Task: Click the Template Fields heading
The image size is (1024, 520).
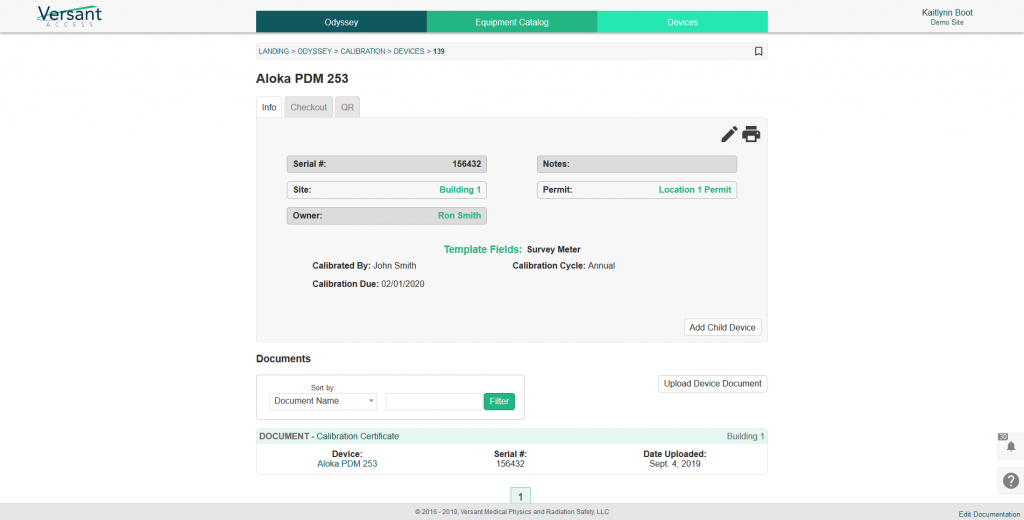Action: pos(483,250)
